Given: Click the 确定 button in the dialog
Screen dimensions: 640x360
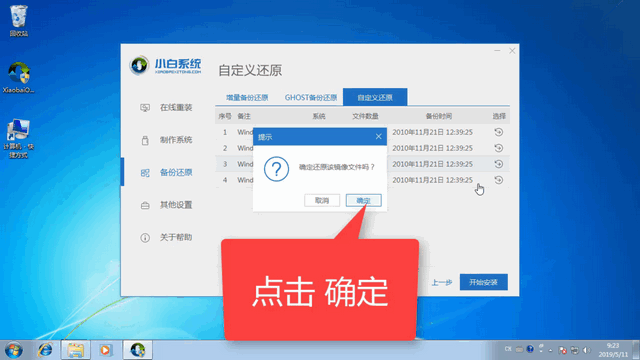Looking at the screenshot, I should (x=363, y=200).
